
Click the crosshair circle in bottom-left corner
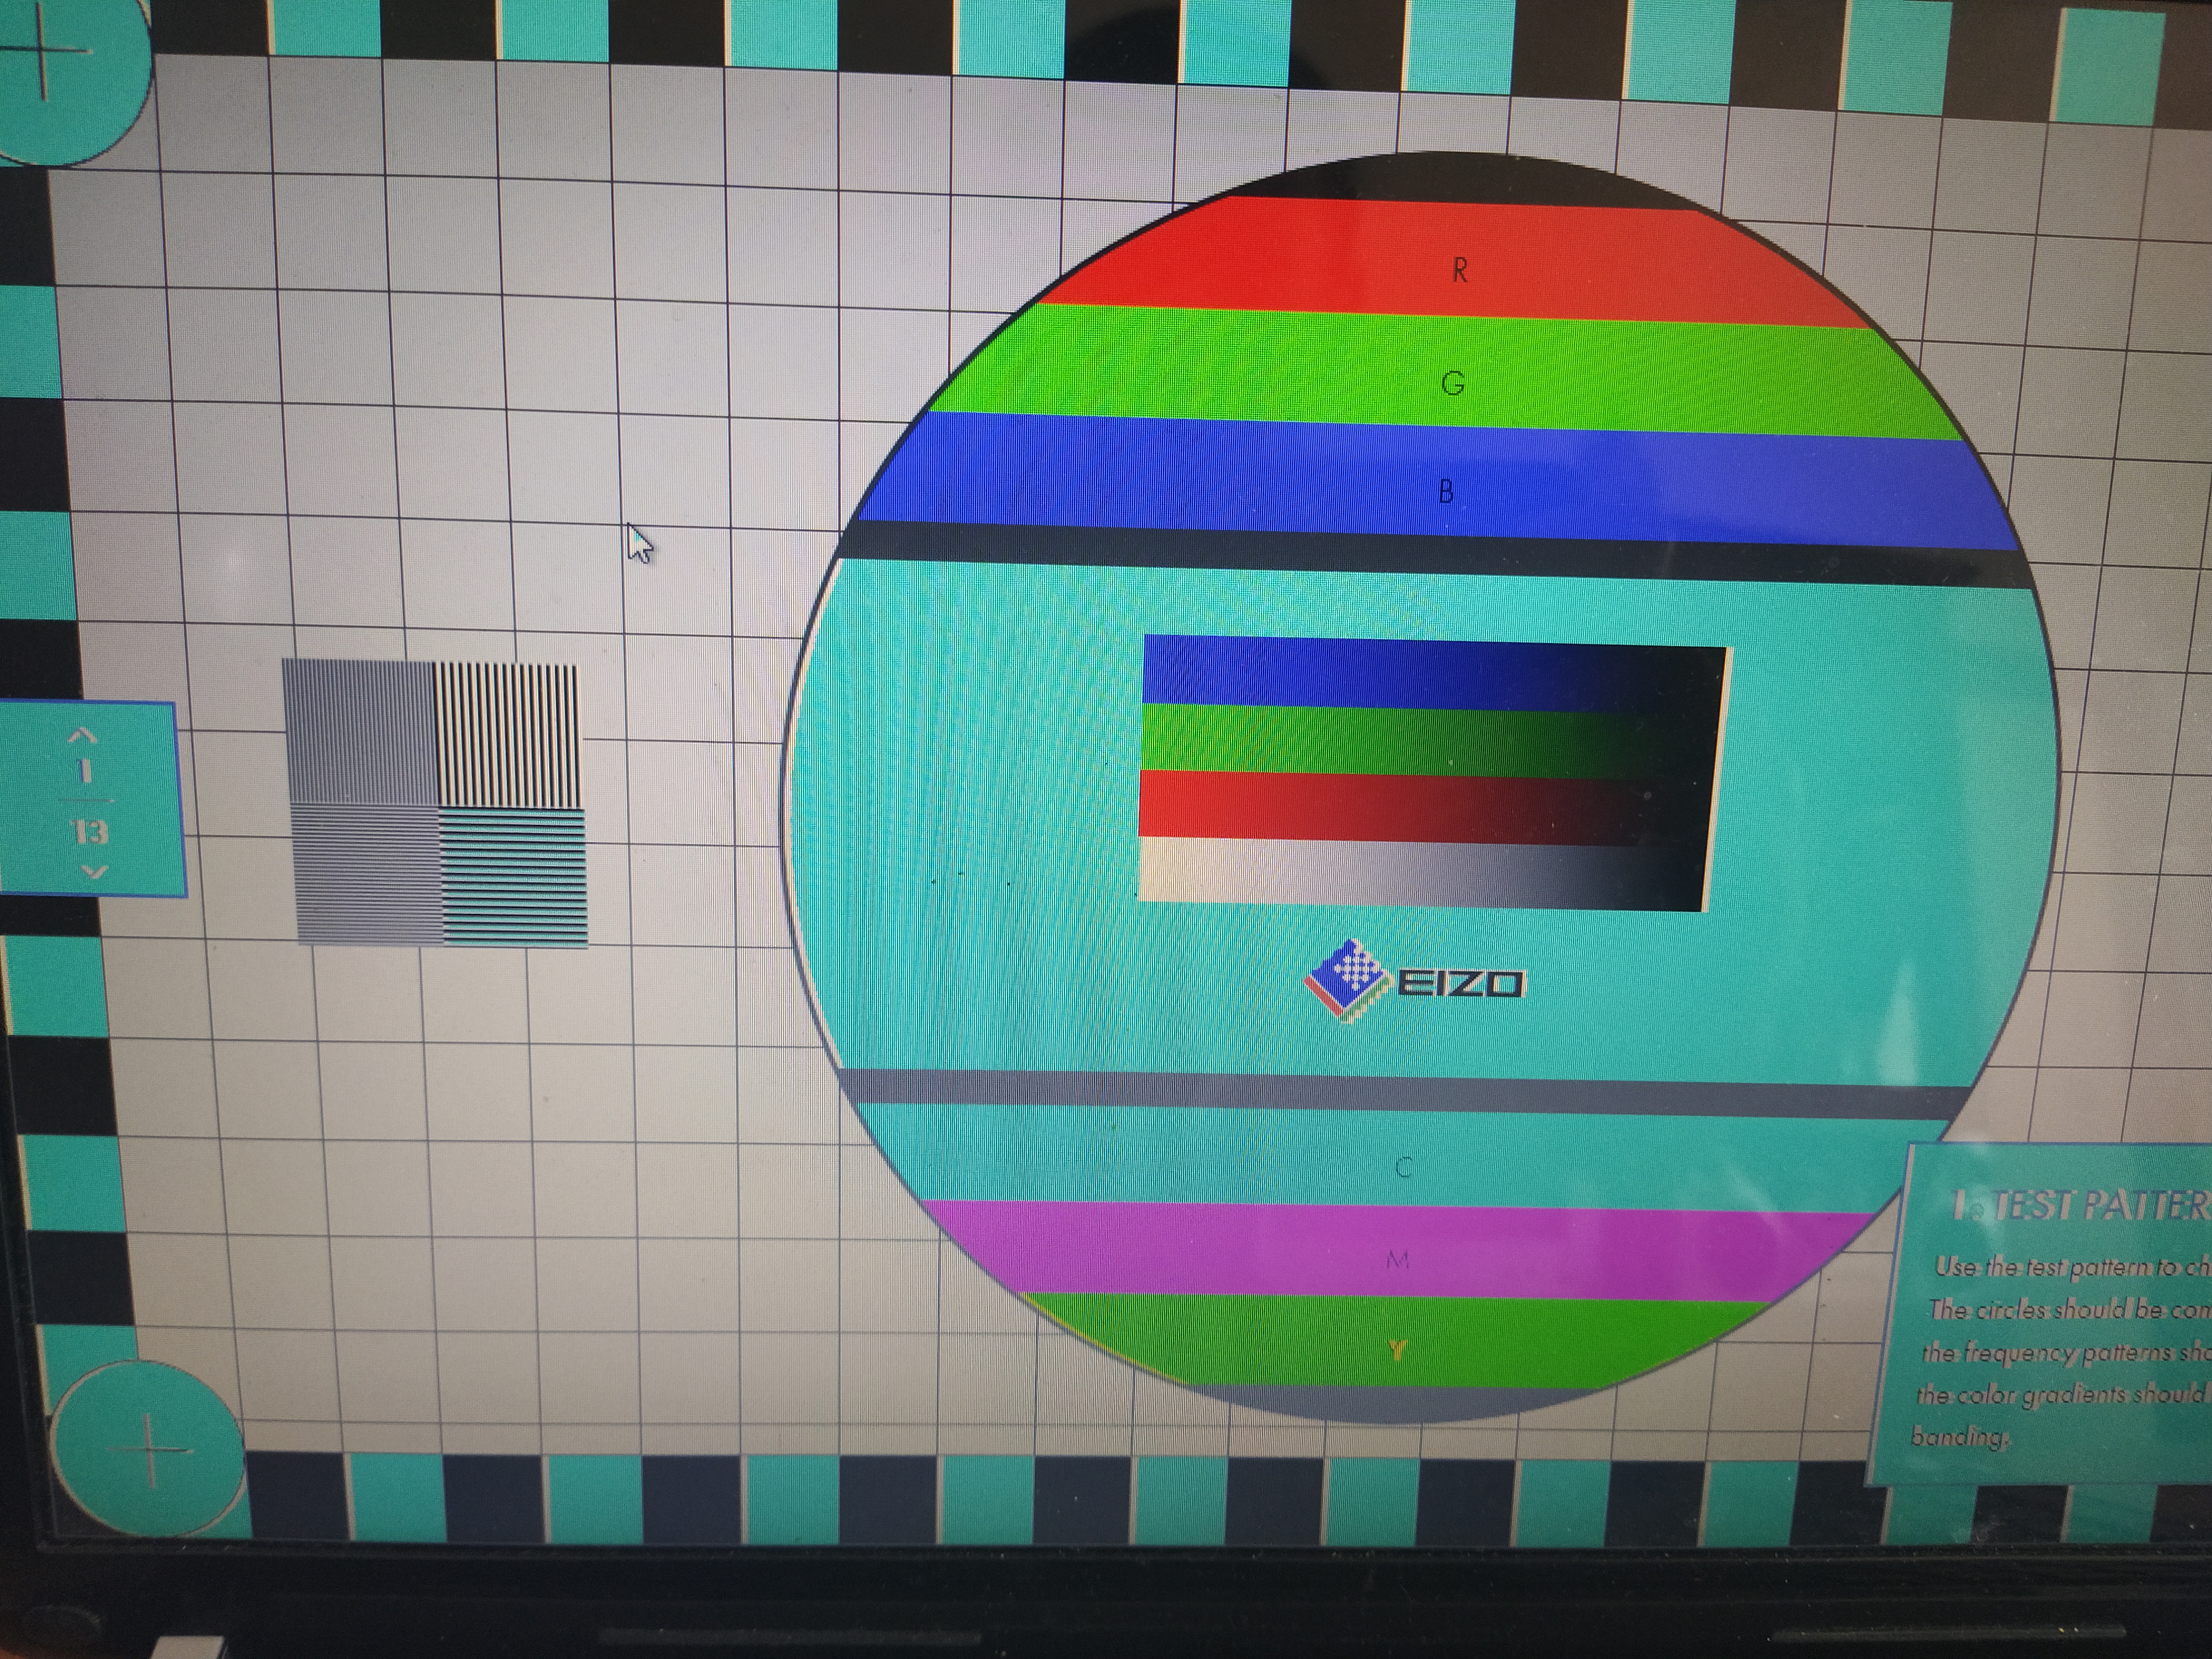(148, 1449)
